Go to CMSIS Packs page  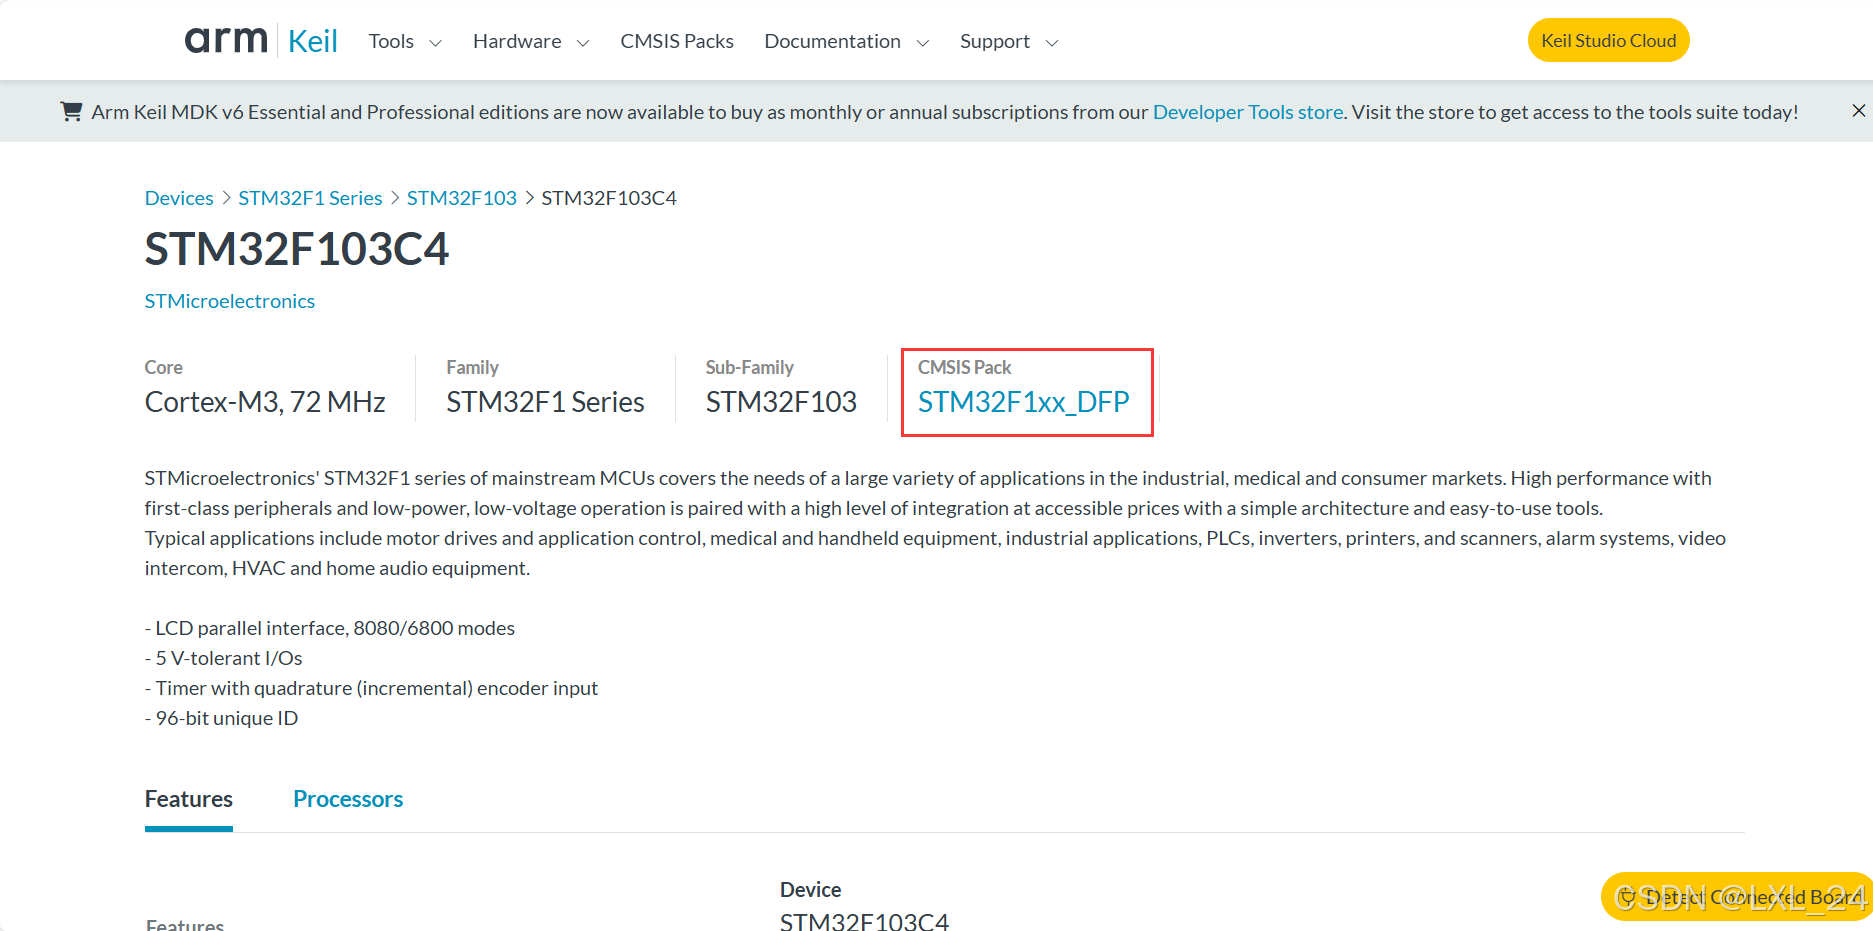coord(677,41)
